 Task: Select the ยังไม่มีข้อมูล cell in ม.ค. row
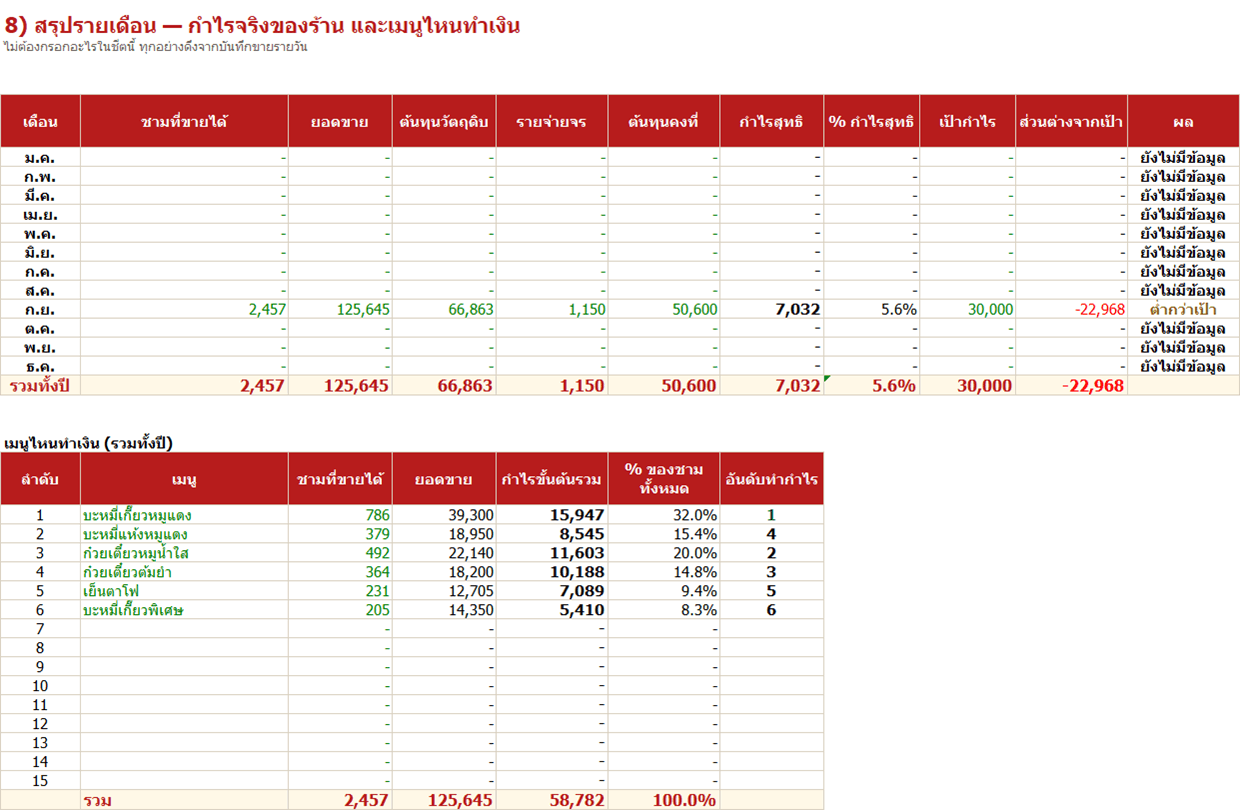pyautogui.click(x=1184, y=158)
